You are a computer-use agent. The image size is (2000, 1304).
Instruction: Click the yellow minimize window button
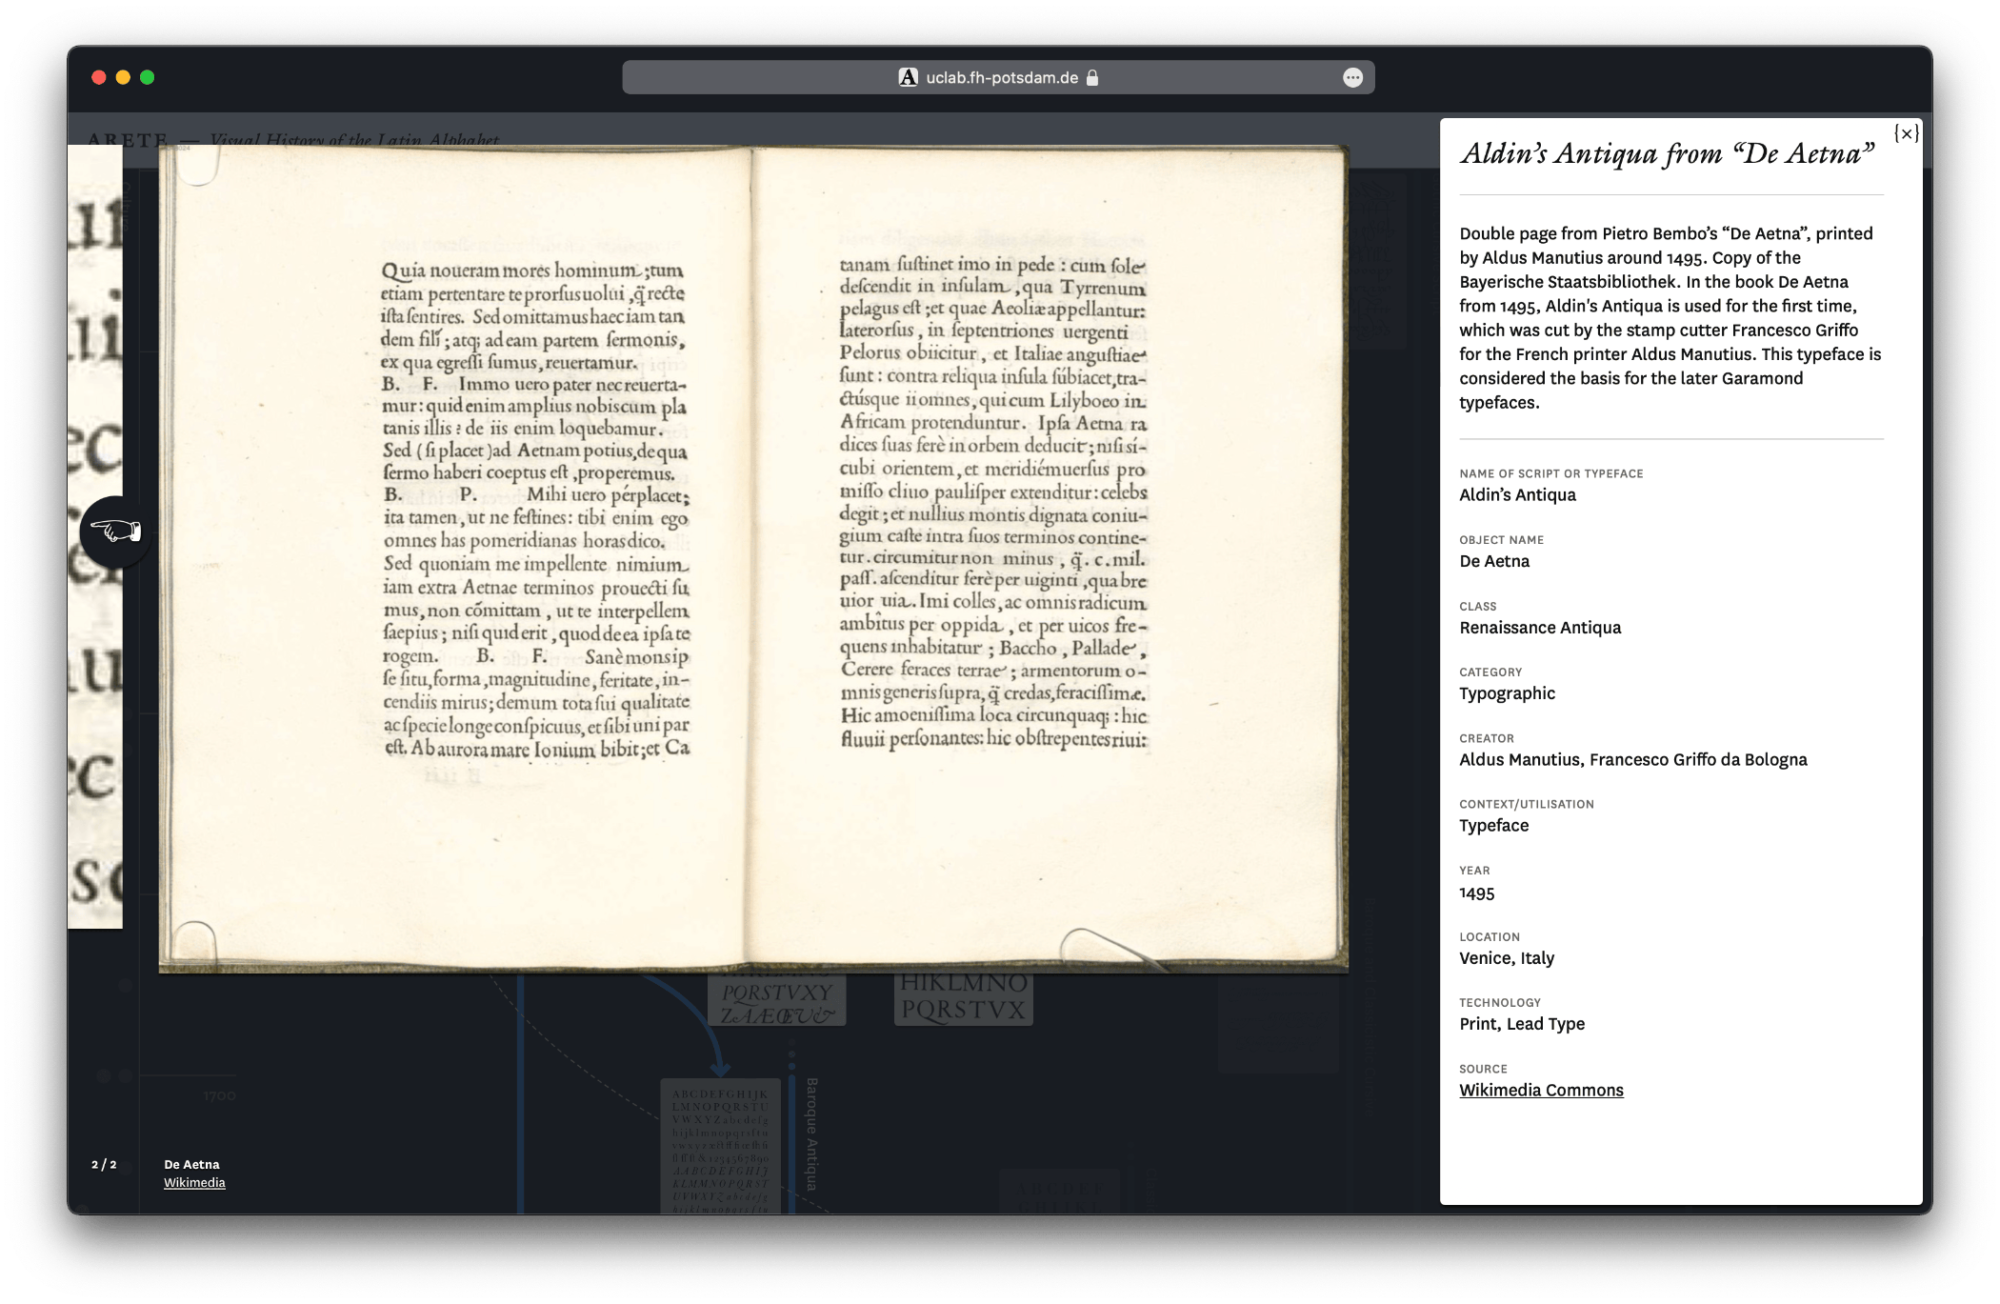(x=123, y=77)
